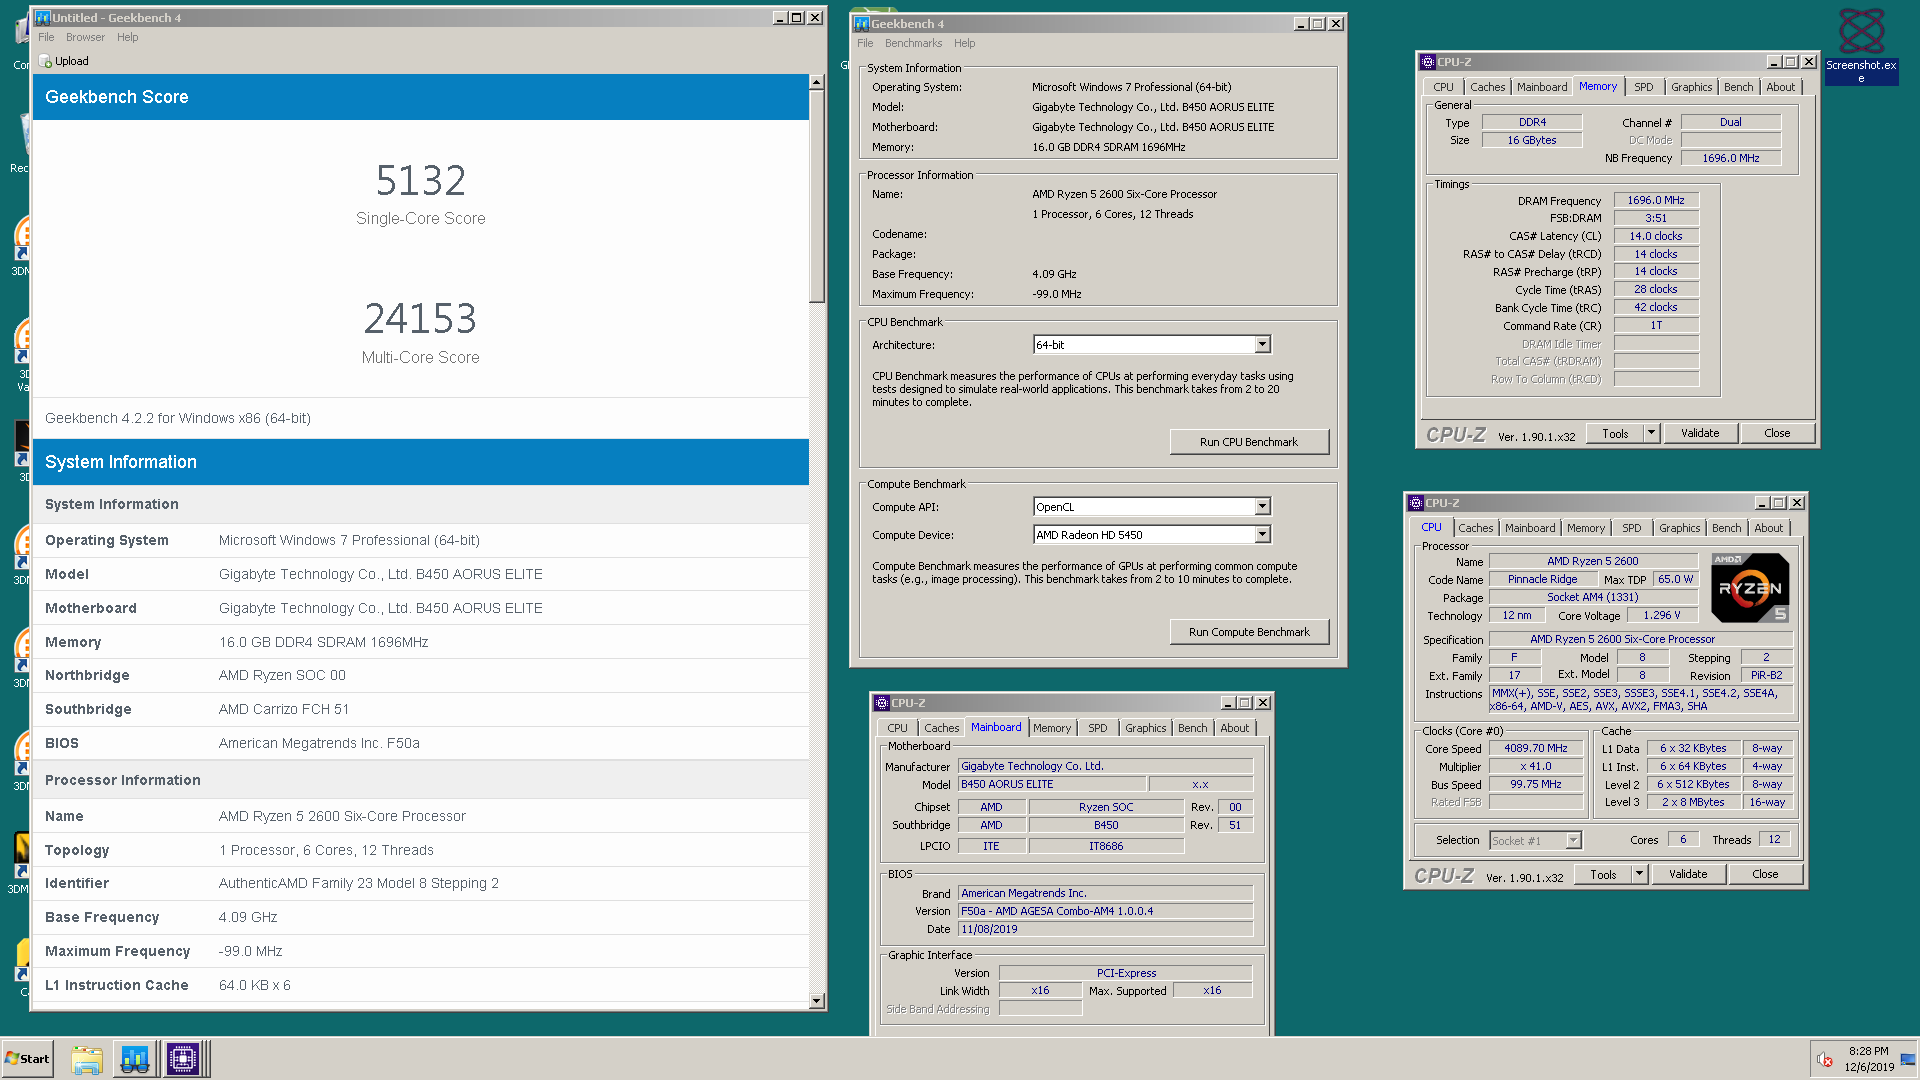Open the CPU-Z taskbar icon
Image resolution: width=1920 pixels, height=1080 pixels.
point(183,1059)
